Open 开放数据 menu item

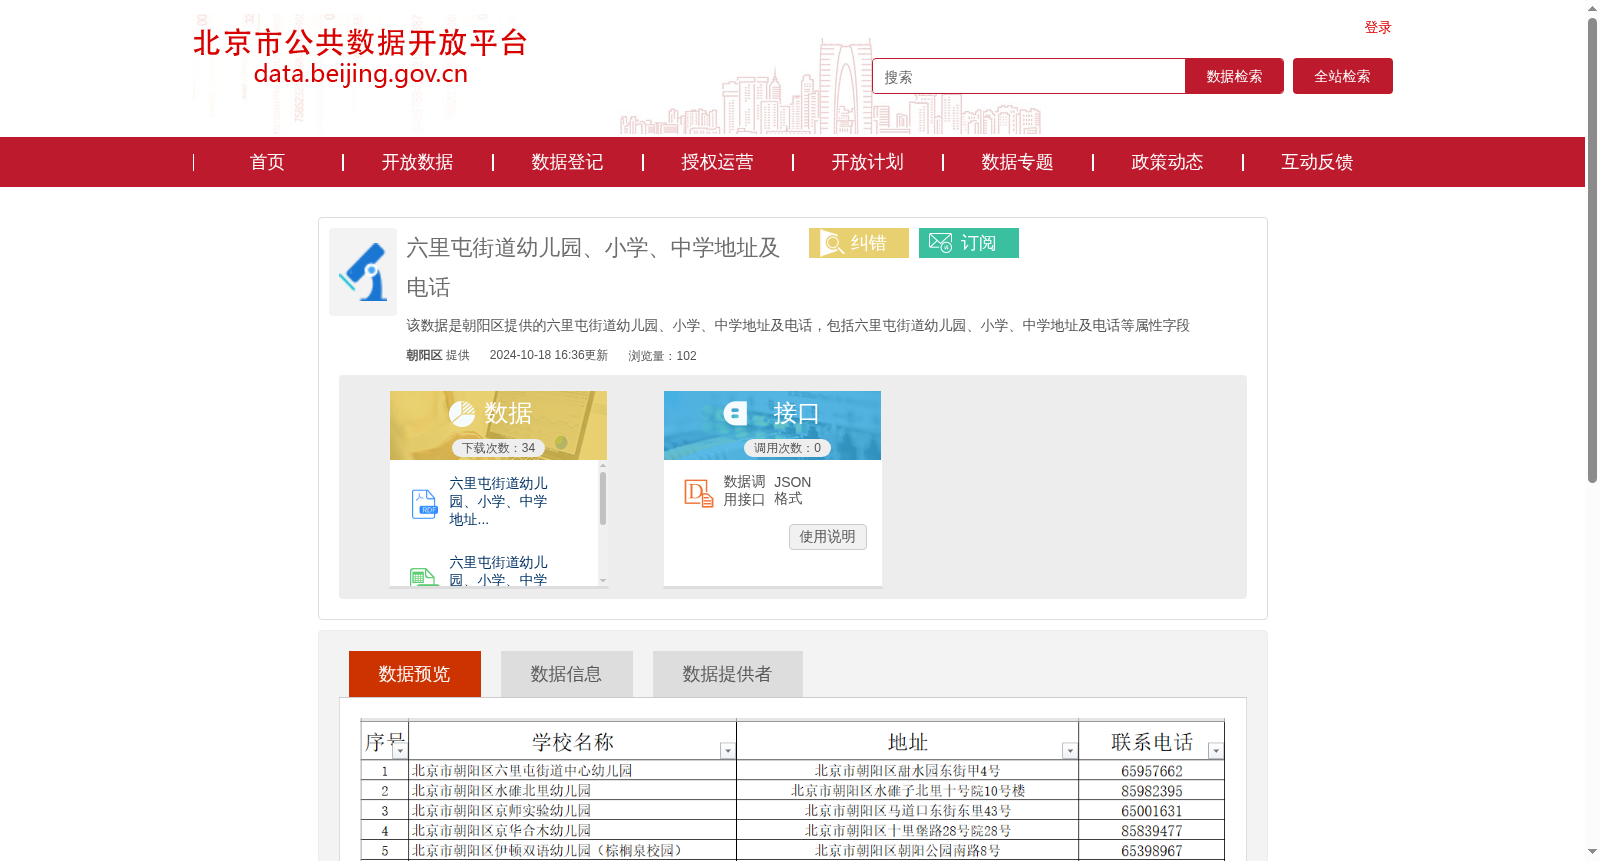coord(417,162)
